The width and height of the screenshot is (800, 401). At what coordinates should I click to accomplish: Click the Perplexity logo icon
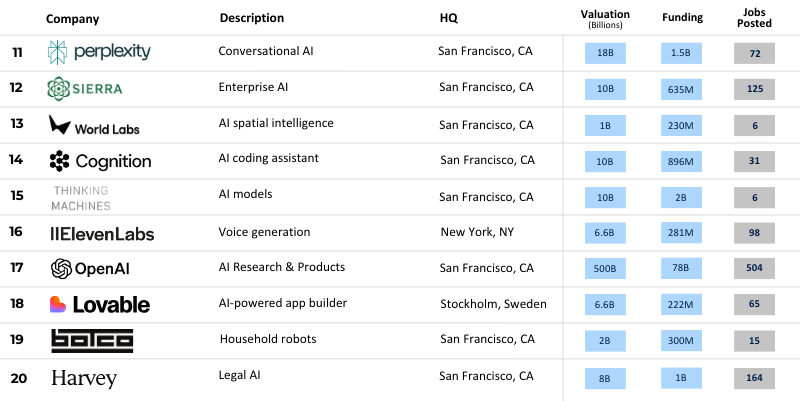pyautogui.click(x=60, y=53)
